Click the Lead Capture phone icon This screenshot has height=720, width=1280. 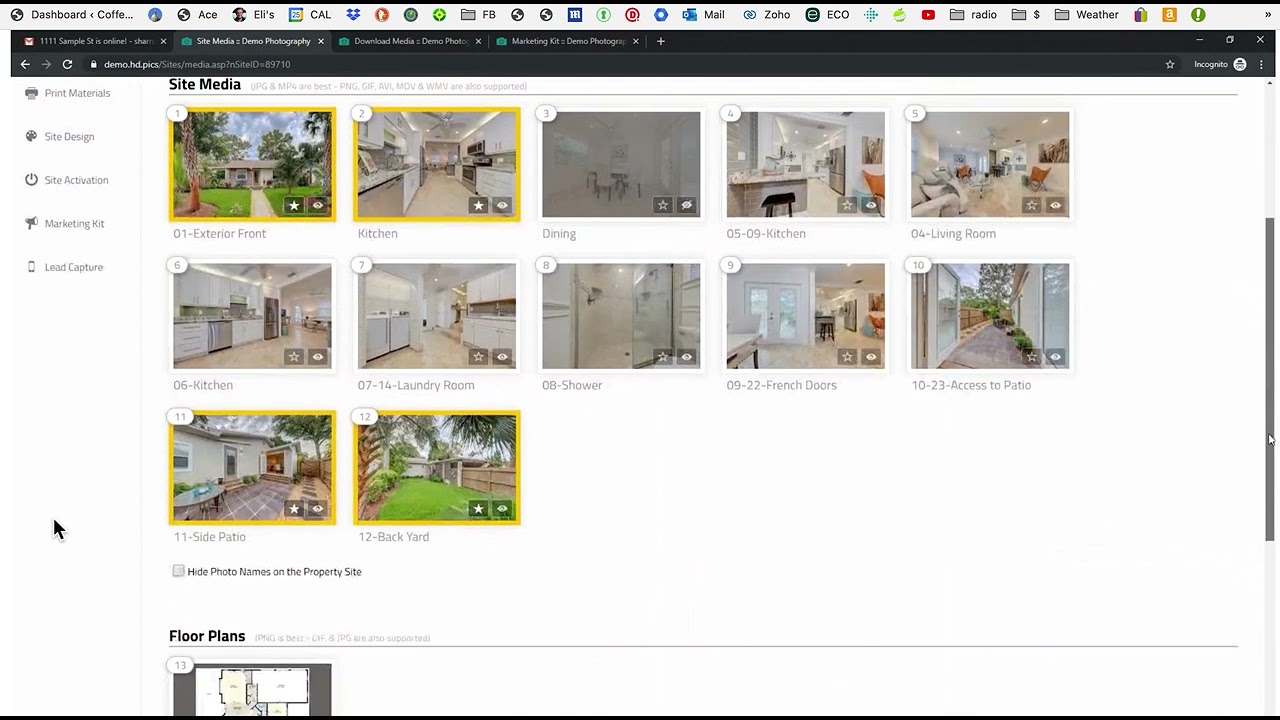(x=31, y=267)
